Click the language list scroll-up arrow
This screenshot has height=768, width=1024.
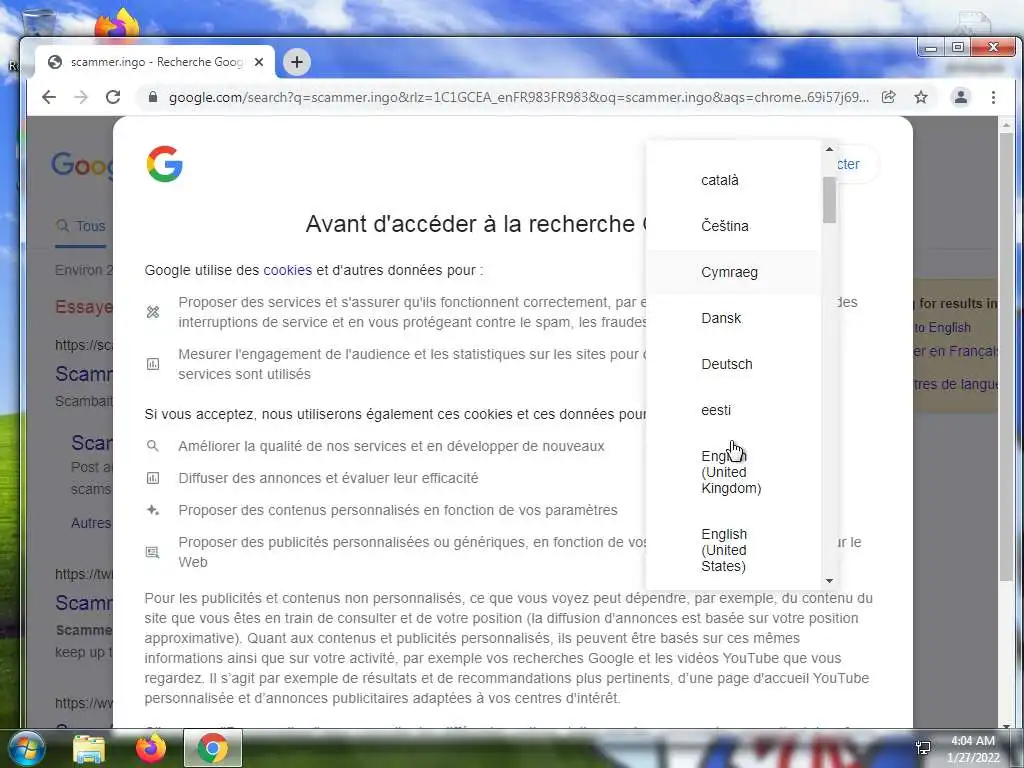click(x=829, y=150)
